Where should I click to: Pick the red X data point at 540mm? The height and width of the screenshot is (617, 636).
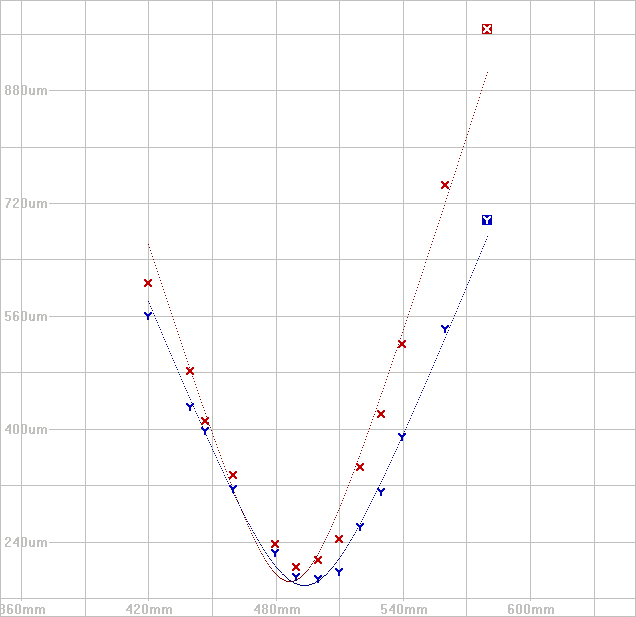pyautogui.click(x=402, y=344)
